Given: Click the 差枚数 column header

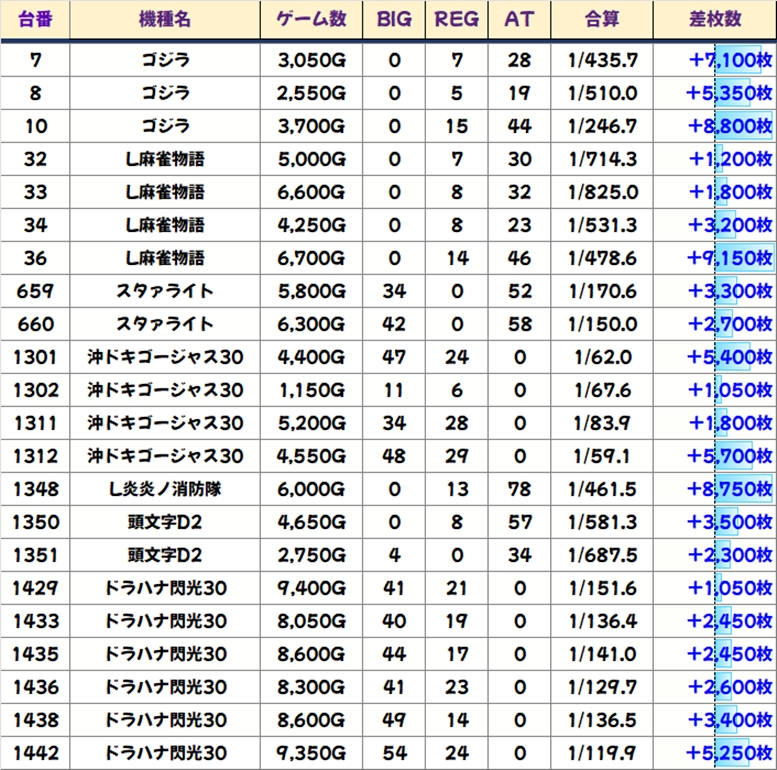Looking at the screenshot, I should [715, 19].
